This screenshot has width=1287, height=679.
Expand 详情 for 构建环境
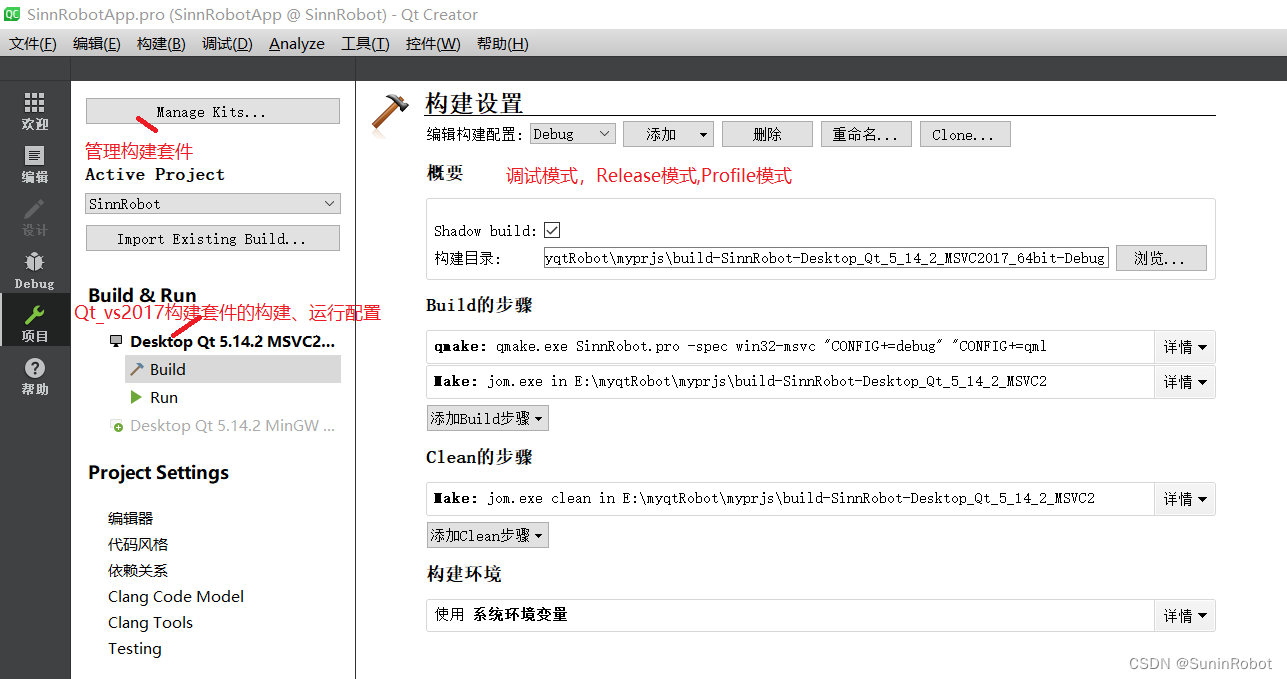1185,615
